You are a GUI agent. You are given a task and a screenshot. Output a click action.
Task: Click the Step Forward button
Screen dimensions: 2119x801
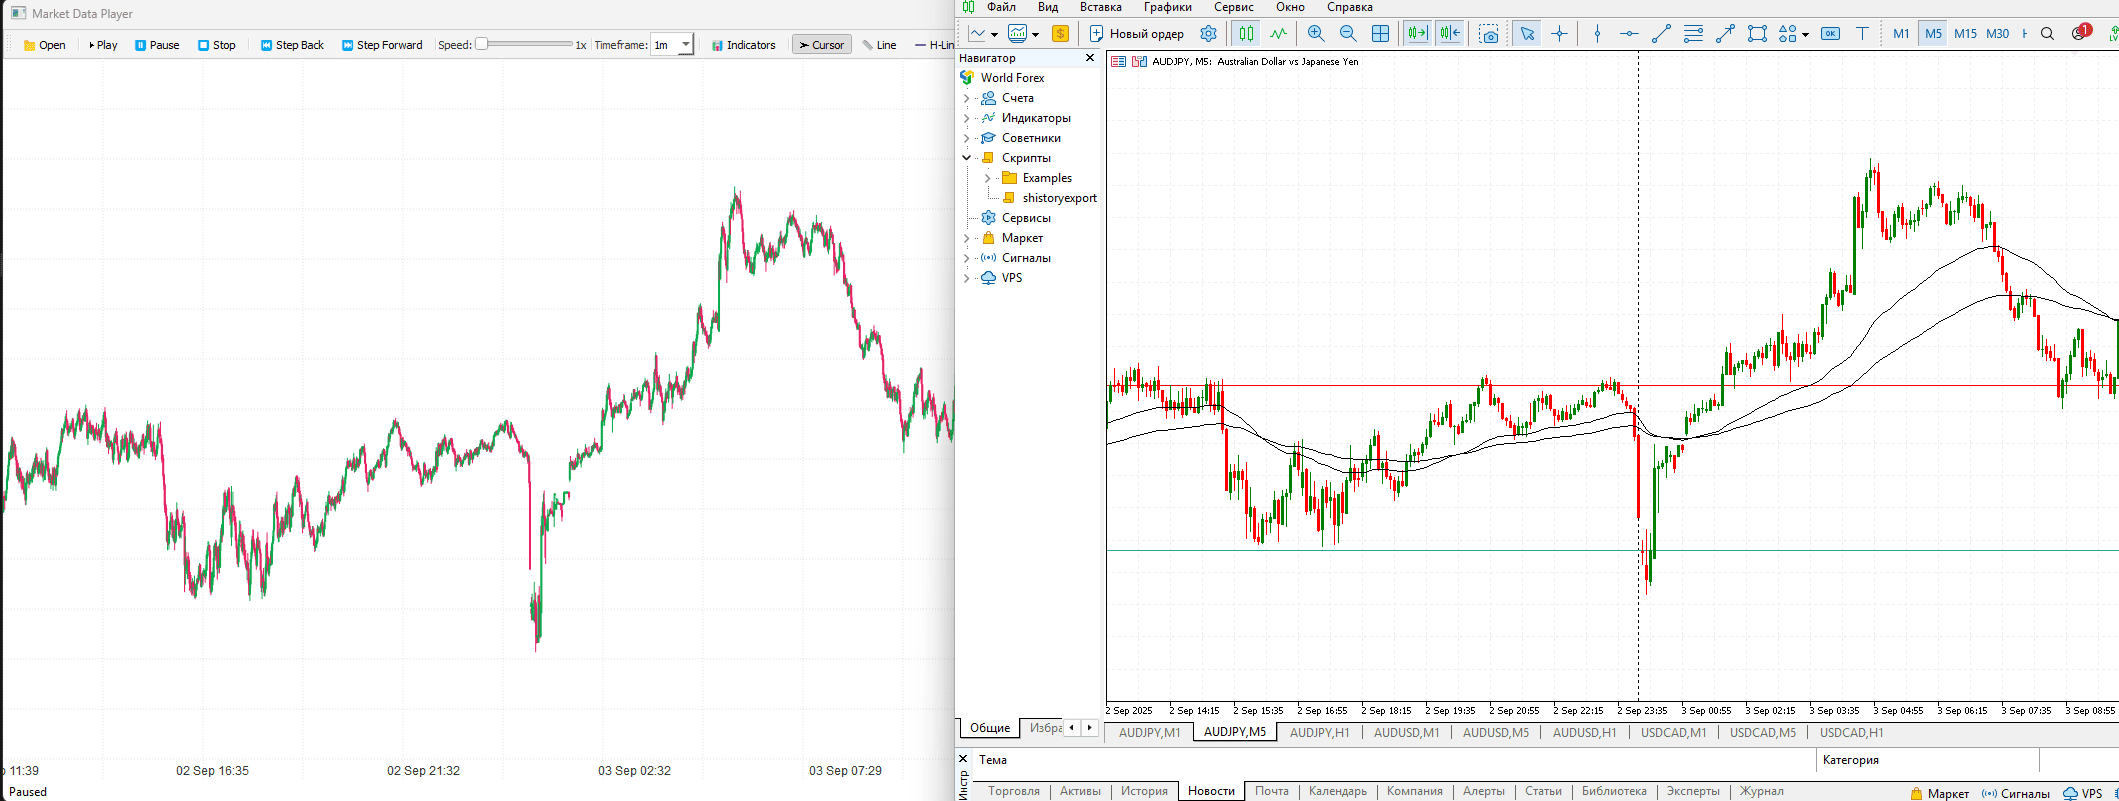coord(382,45)
